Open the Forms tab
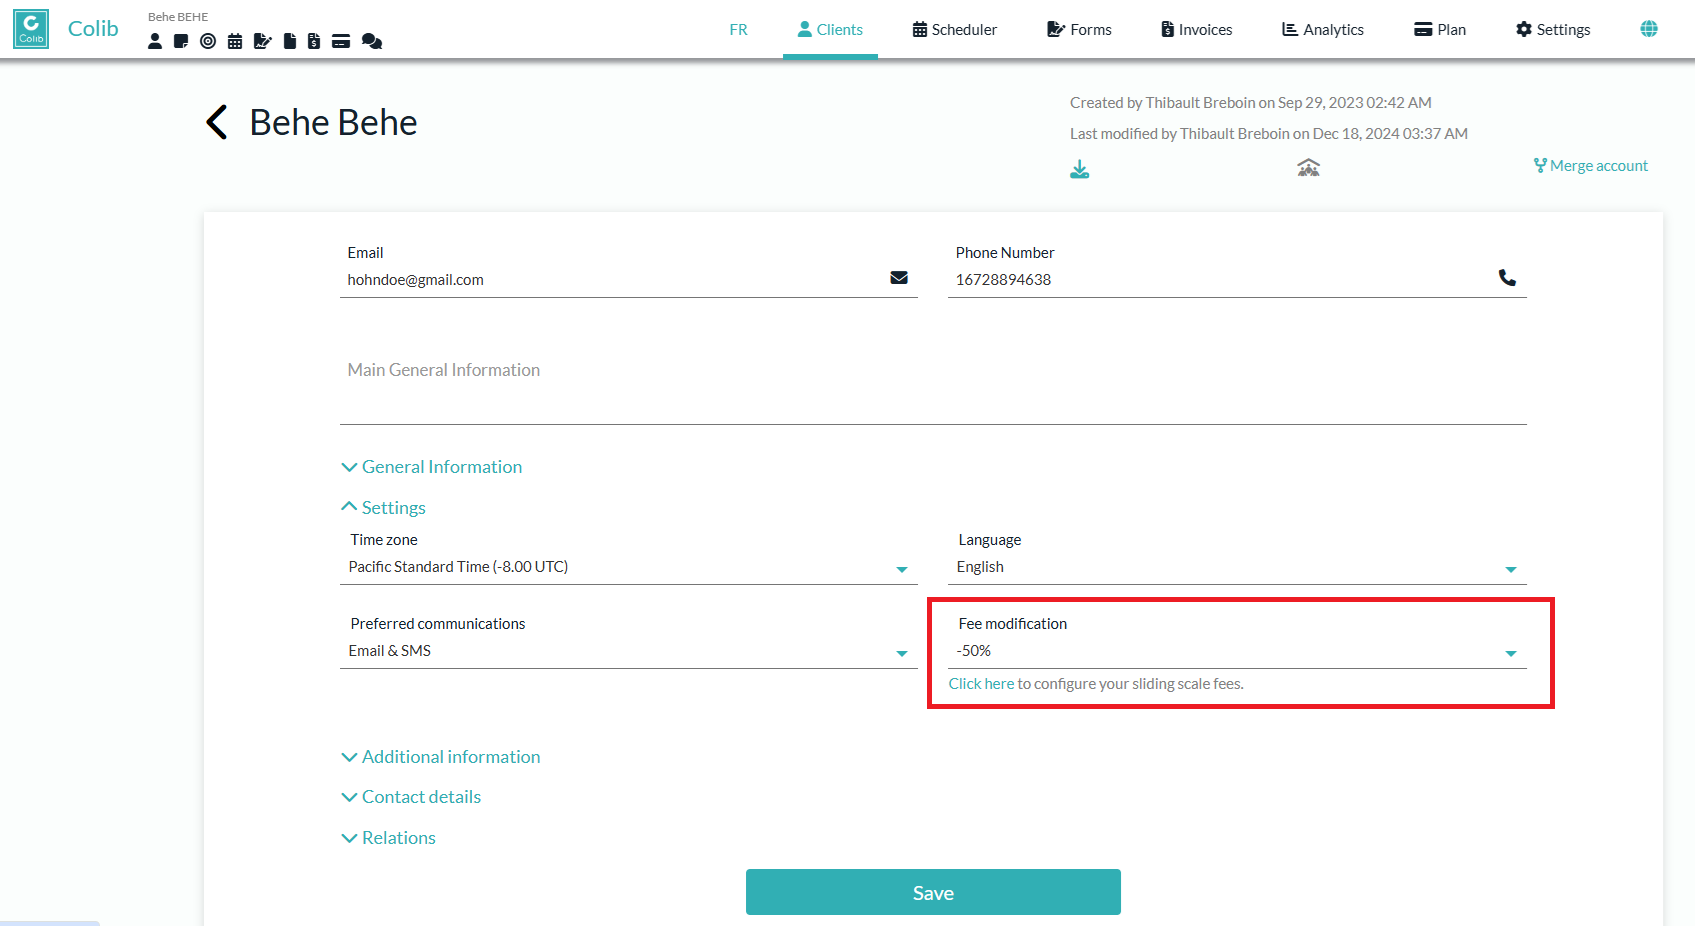Viewport: 1695px width, 926px height. point(1079,30)
